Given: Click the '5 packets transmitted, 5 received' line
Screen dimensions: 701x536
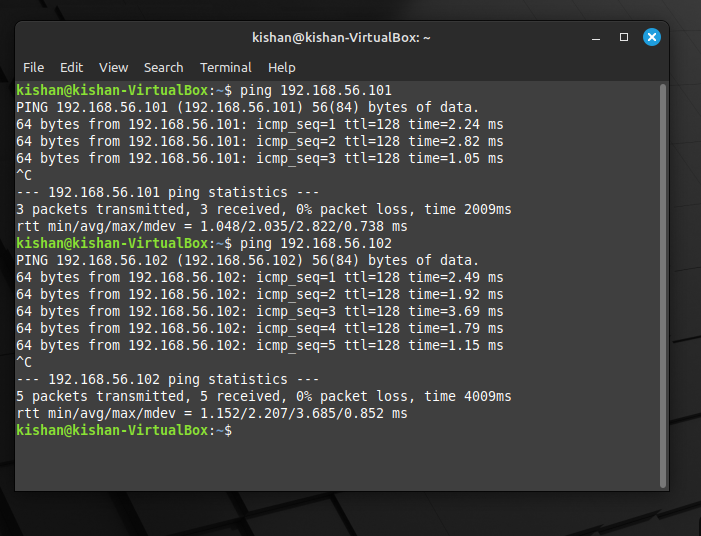Looking at the screenshot, I should [264, 396].
